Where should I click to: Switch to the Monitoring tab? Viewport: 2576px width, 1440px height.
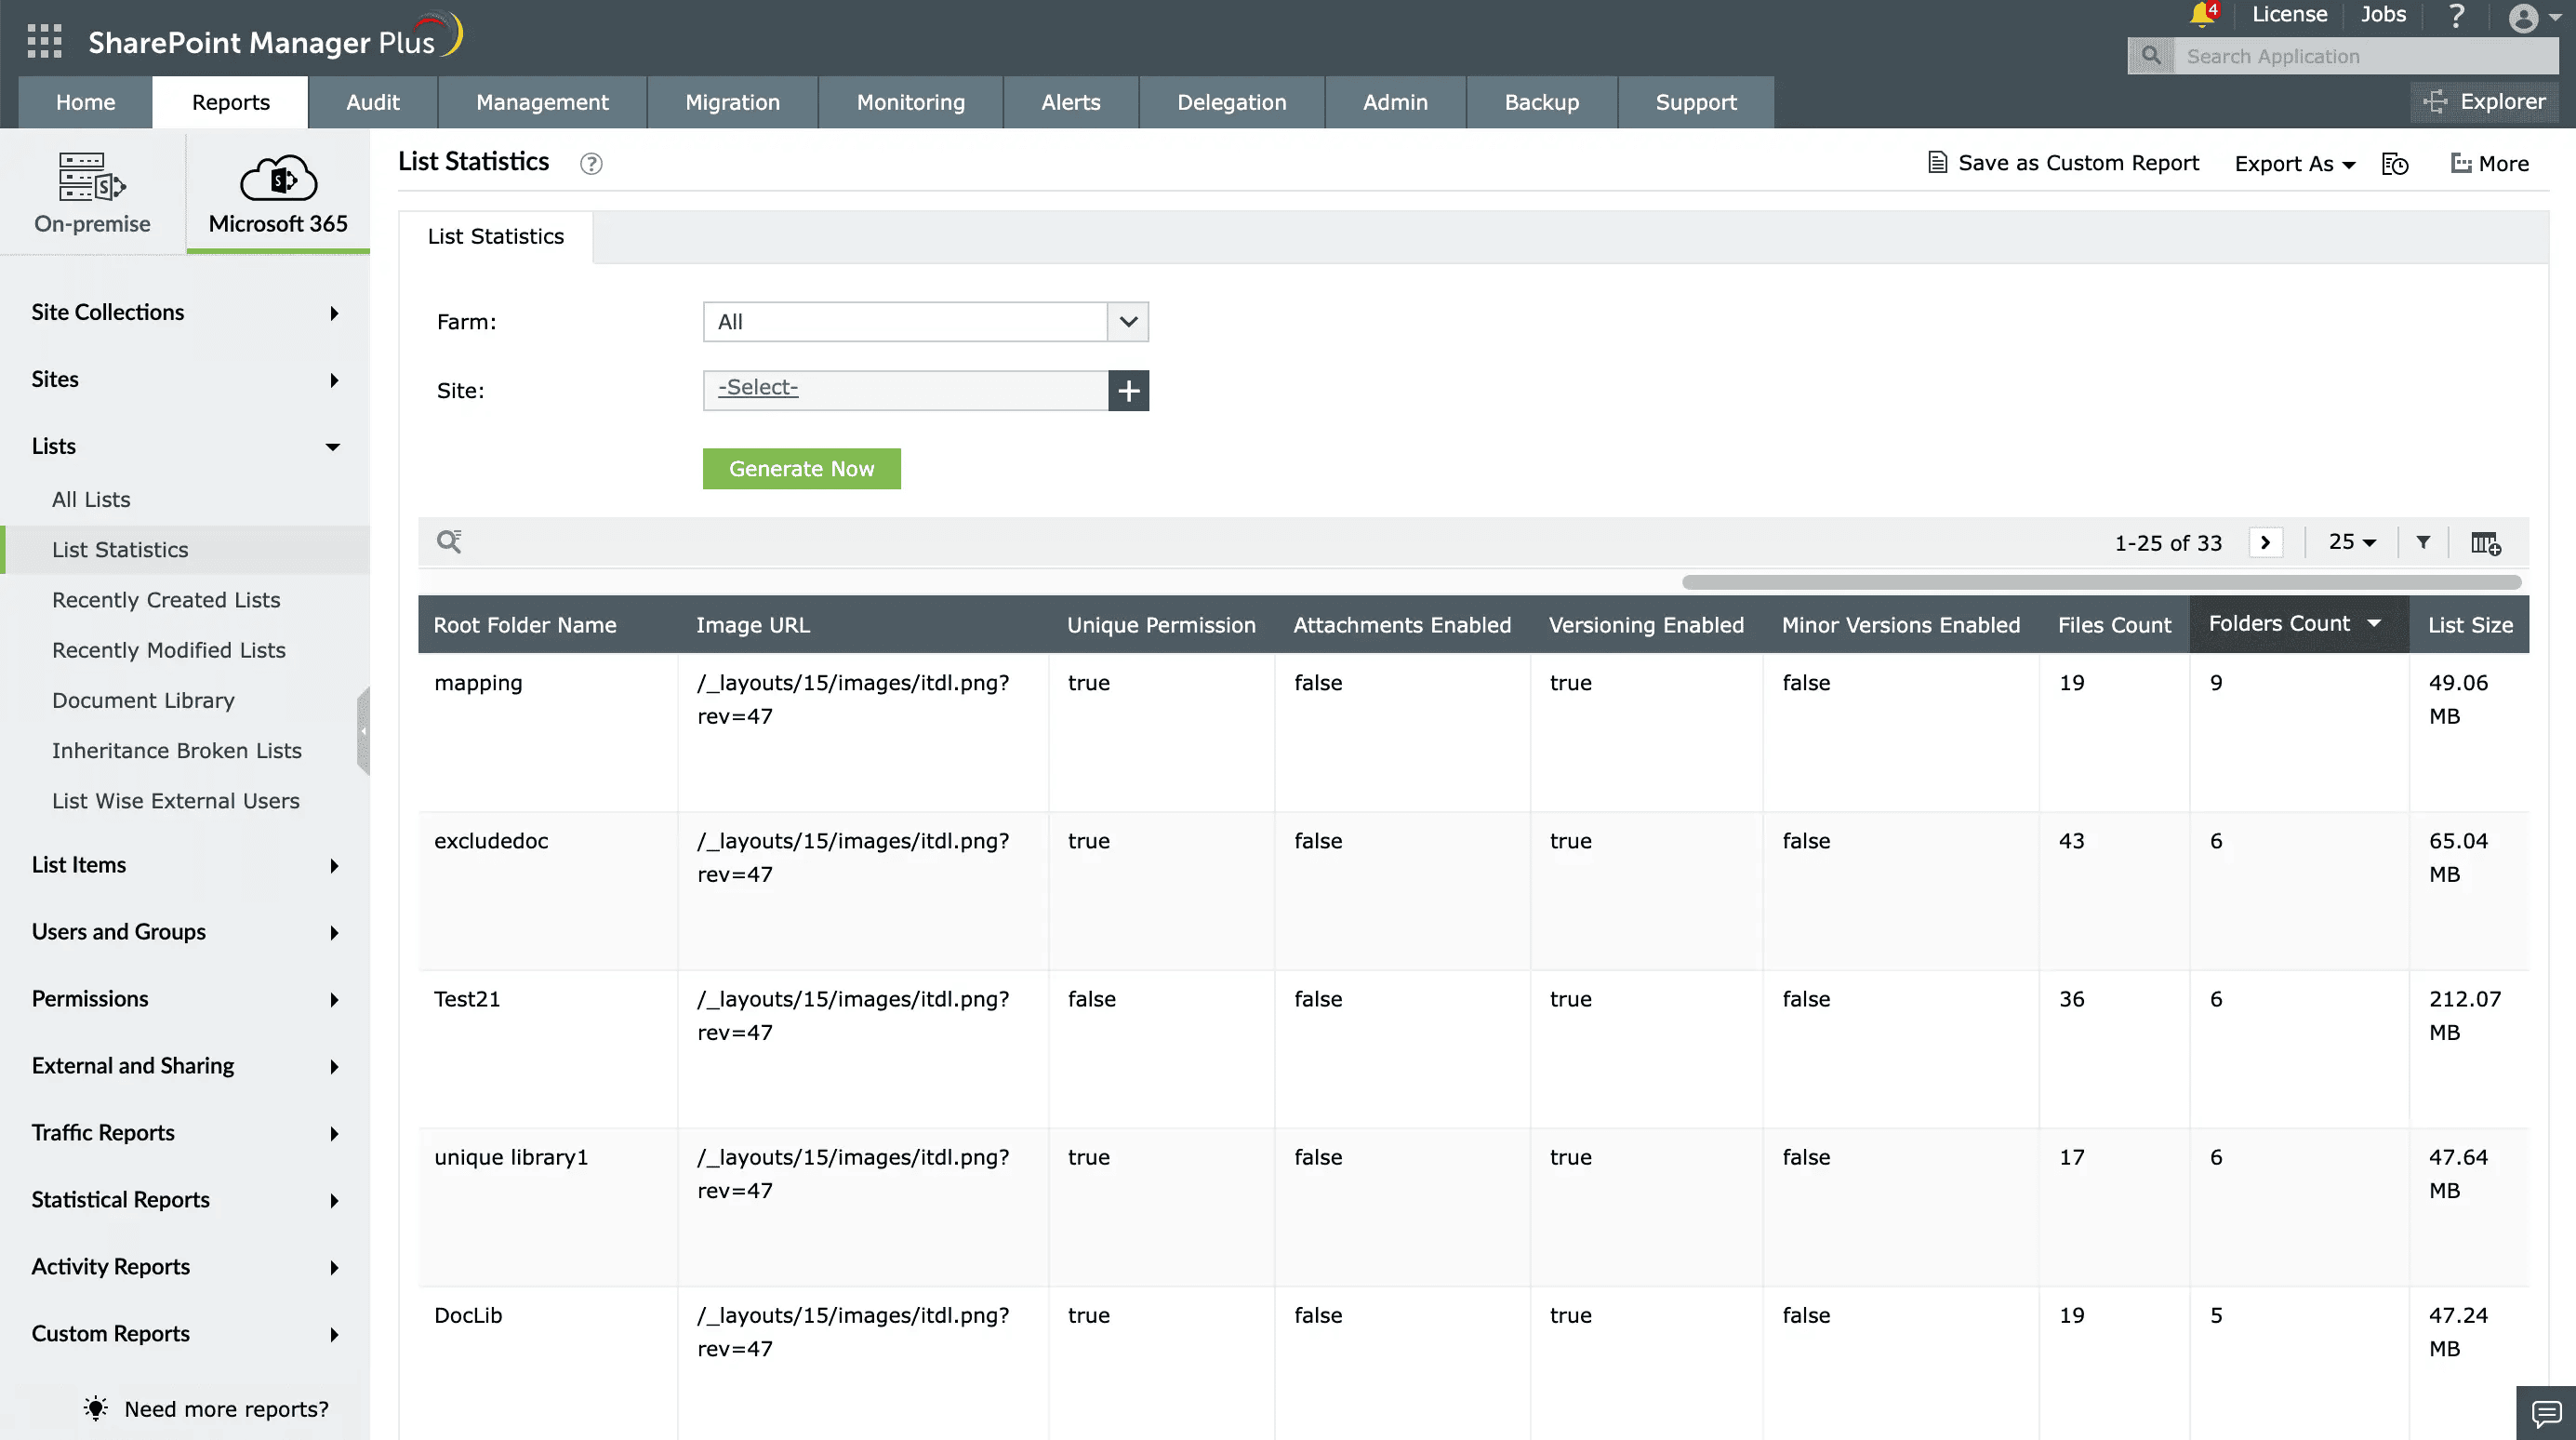(910, 102)
